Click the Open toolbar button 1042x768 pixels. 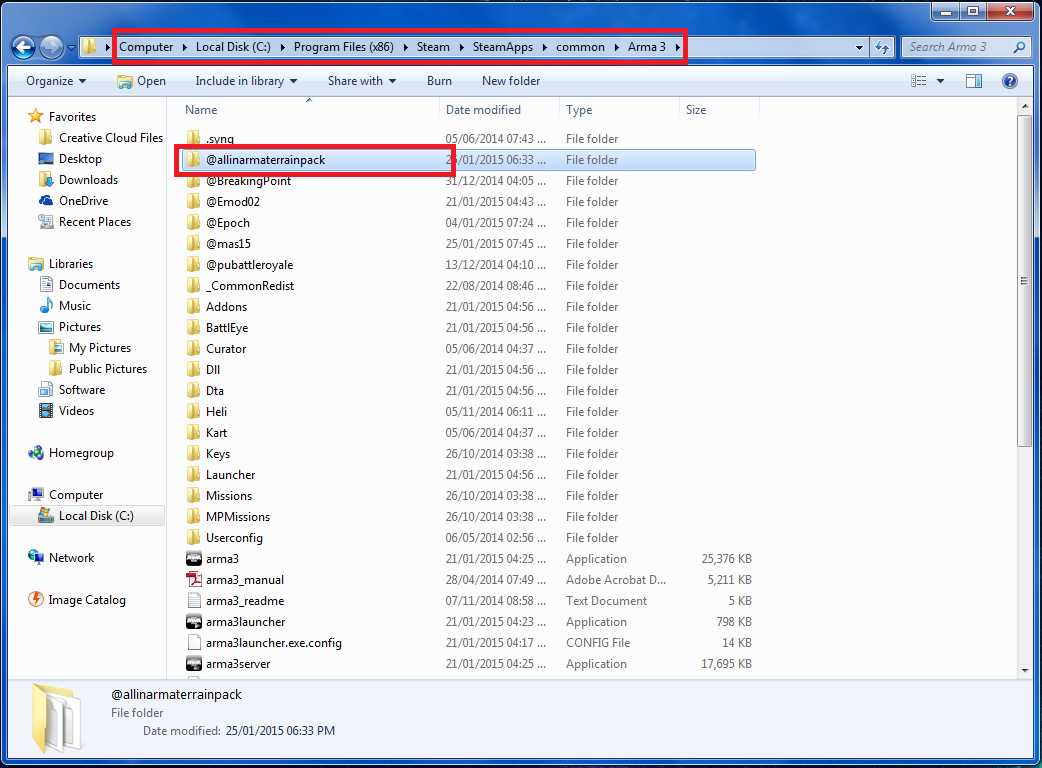point(142,81)
